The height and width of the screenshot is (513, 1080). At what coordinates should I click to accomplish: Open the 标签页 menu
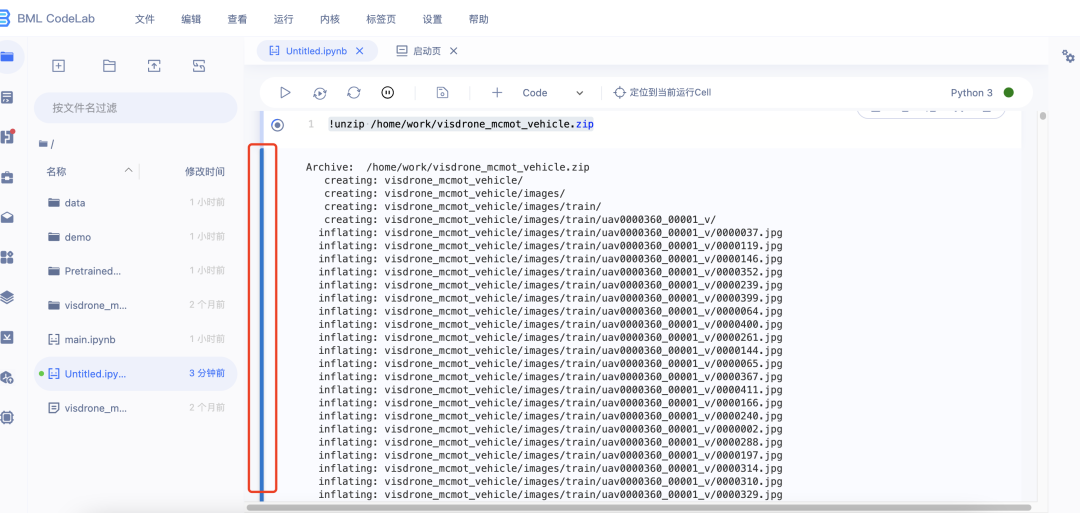coord(381,19)
